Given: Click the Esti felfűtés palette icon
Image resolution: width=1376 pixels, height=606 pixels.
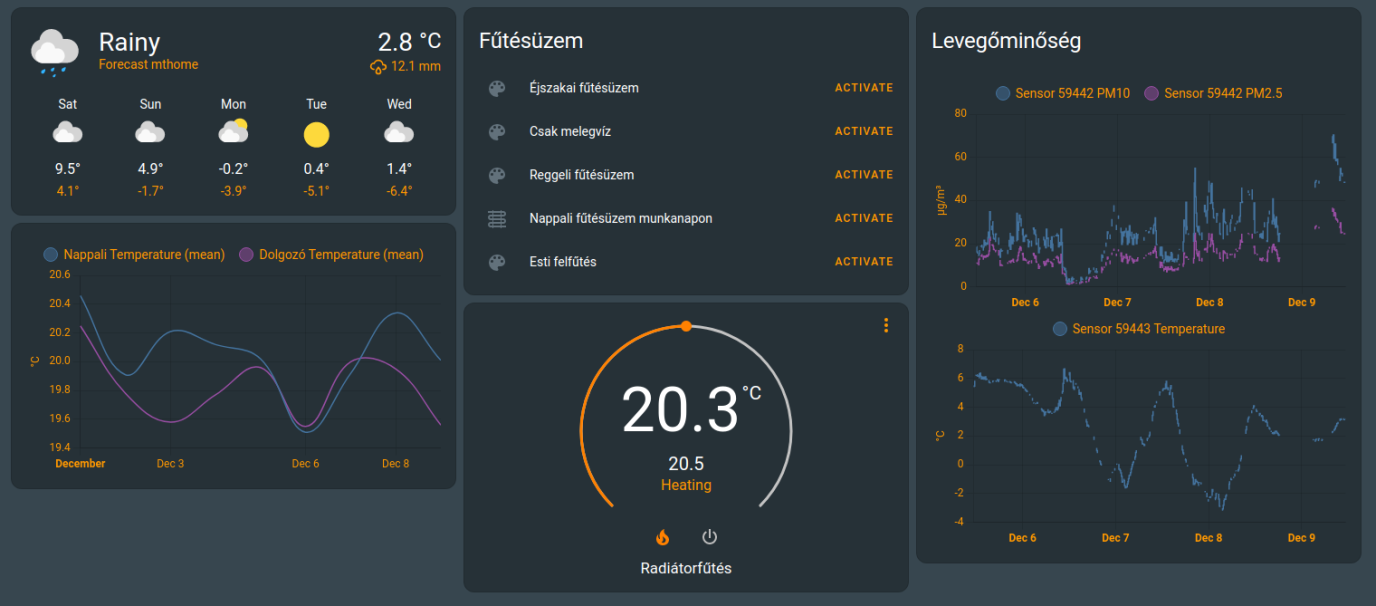Looking at the screenshot, I should point(497,262).
